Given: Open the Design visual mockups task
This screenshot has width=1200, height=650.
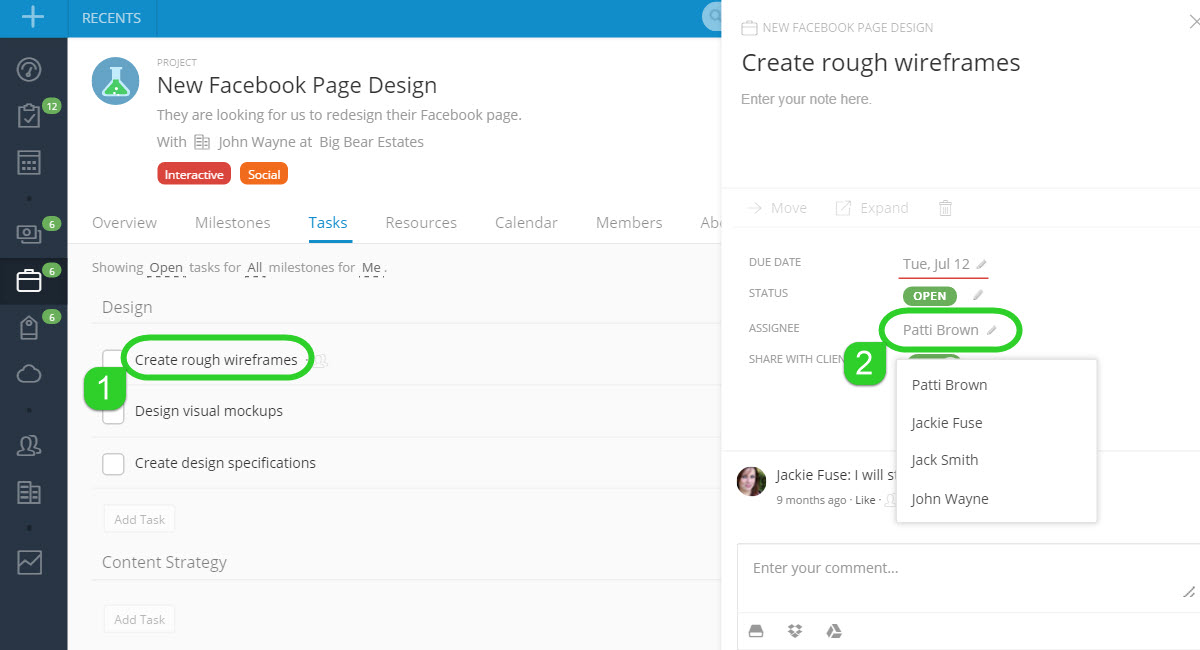Looking at the screenshot, I should point(209,411).
